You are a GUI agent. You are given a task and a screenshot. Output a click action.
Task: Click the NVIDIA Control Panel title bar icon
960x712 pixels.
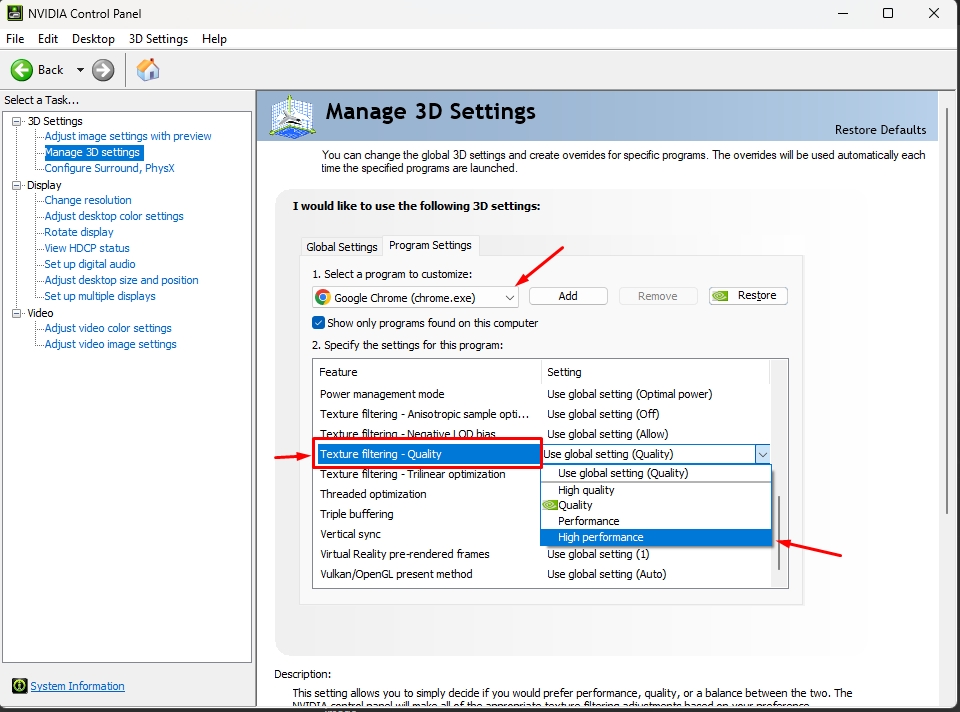click(14, 13)
